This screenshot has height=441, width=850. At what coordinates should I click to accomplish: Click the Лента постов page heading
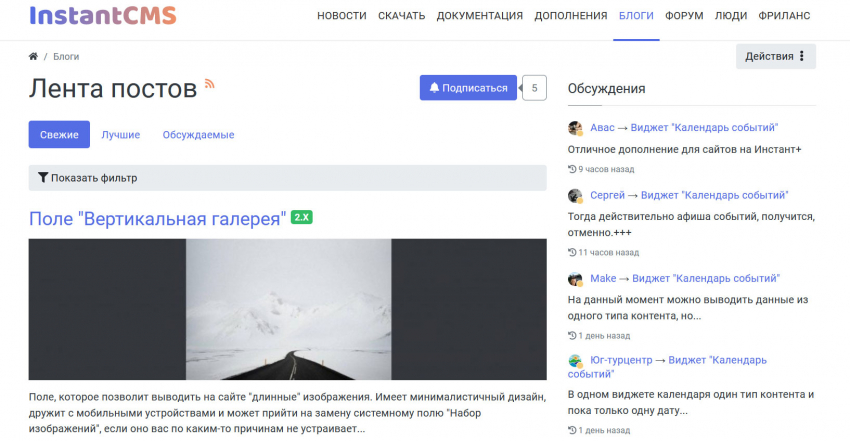coord(113,88)
